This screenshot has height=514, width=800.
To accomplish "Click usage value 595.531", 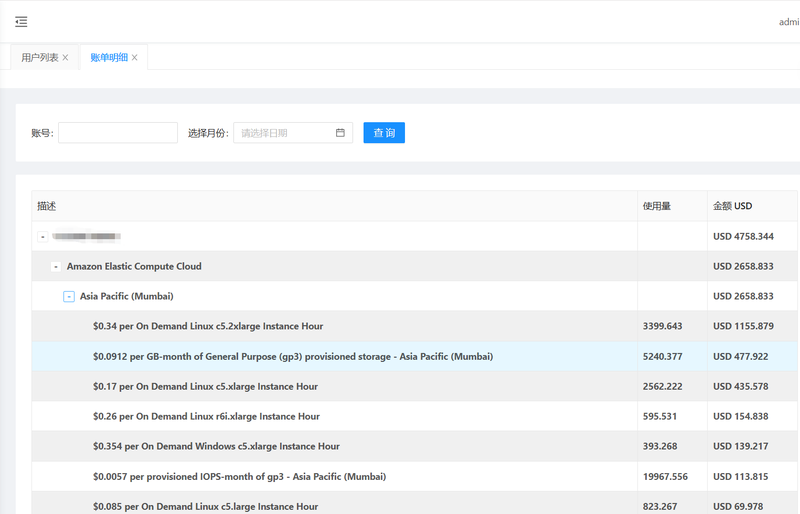I will [660, 417].
